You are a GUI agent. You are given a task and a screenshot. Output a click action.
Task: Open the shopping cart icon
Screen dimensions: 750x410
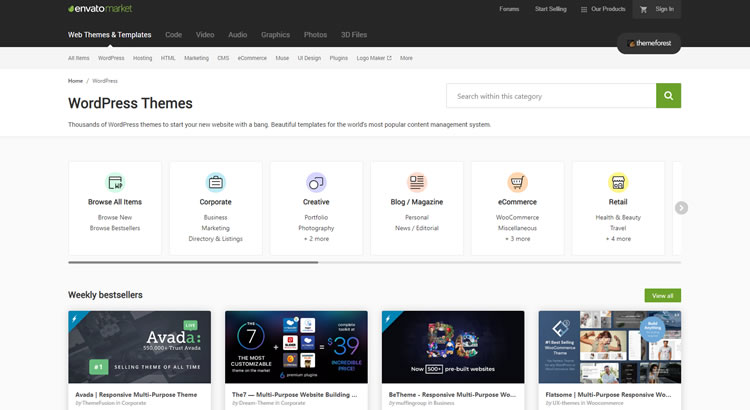tap(643, 9)
